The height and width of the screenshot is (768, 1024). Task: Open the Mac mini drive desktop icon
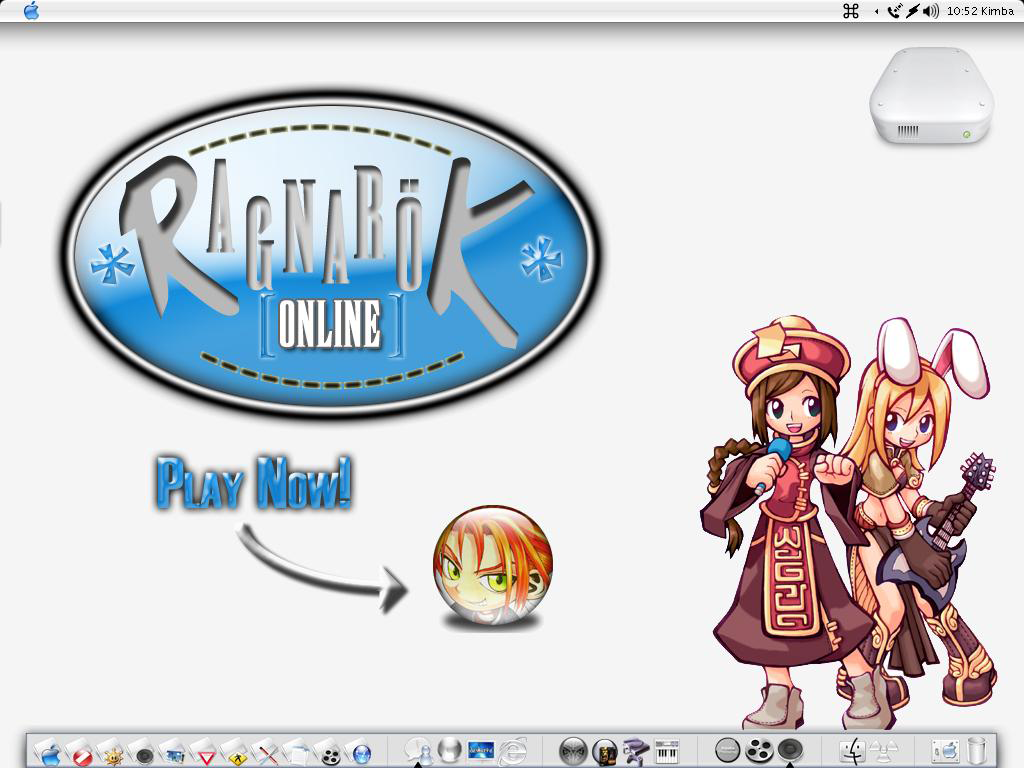pos(931,96)
